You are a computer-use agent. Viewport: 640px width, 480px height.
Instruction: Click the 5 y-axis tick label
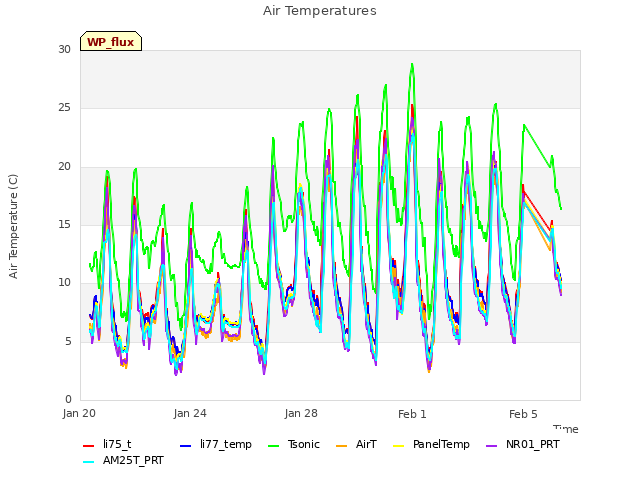[x=68, y=341]
